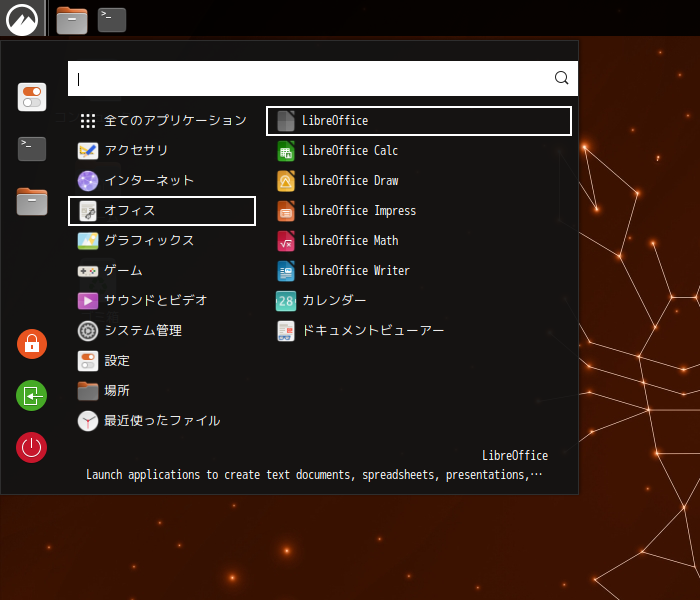Open LibreOffice Writer icon
700x600 pixels.
pos(286,271)
